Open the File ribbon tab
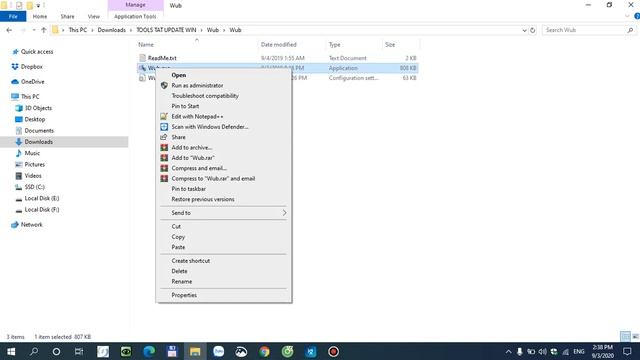640x360 pixels. tap(13, 16)
